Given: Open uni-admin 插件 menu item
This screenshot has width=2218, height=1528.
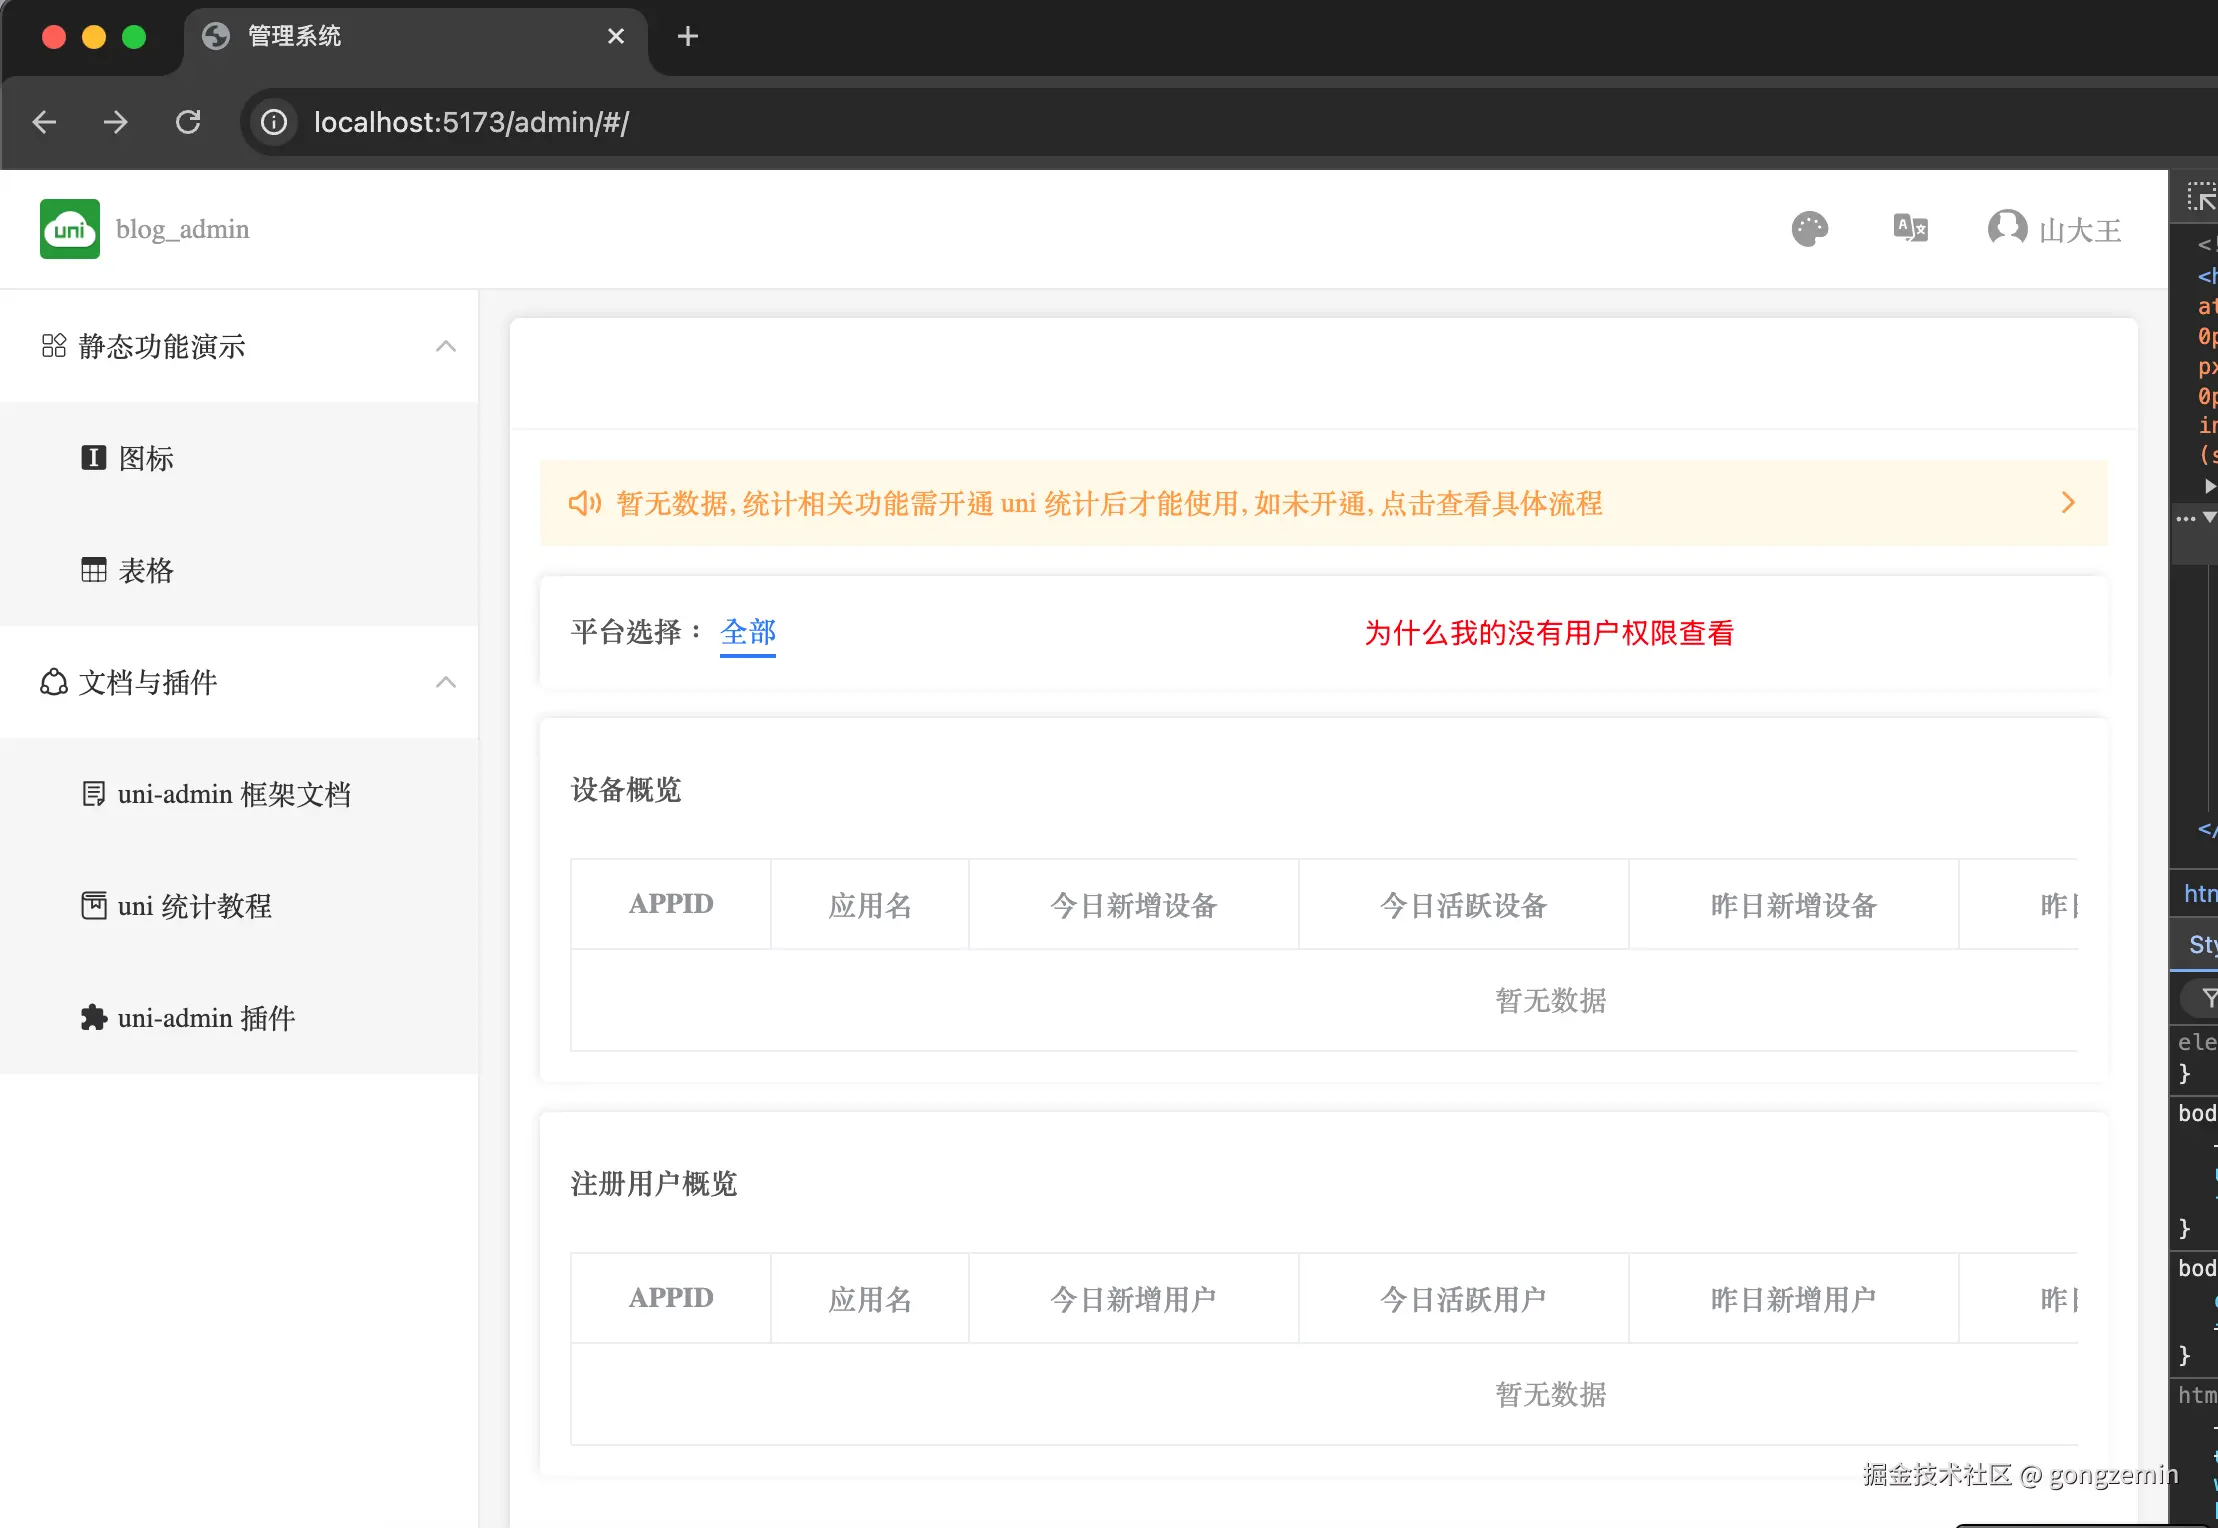Looking at the screenshot, I should click(206, 1018).
